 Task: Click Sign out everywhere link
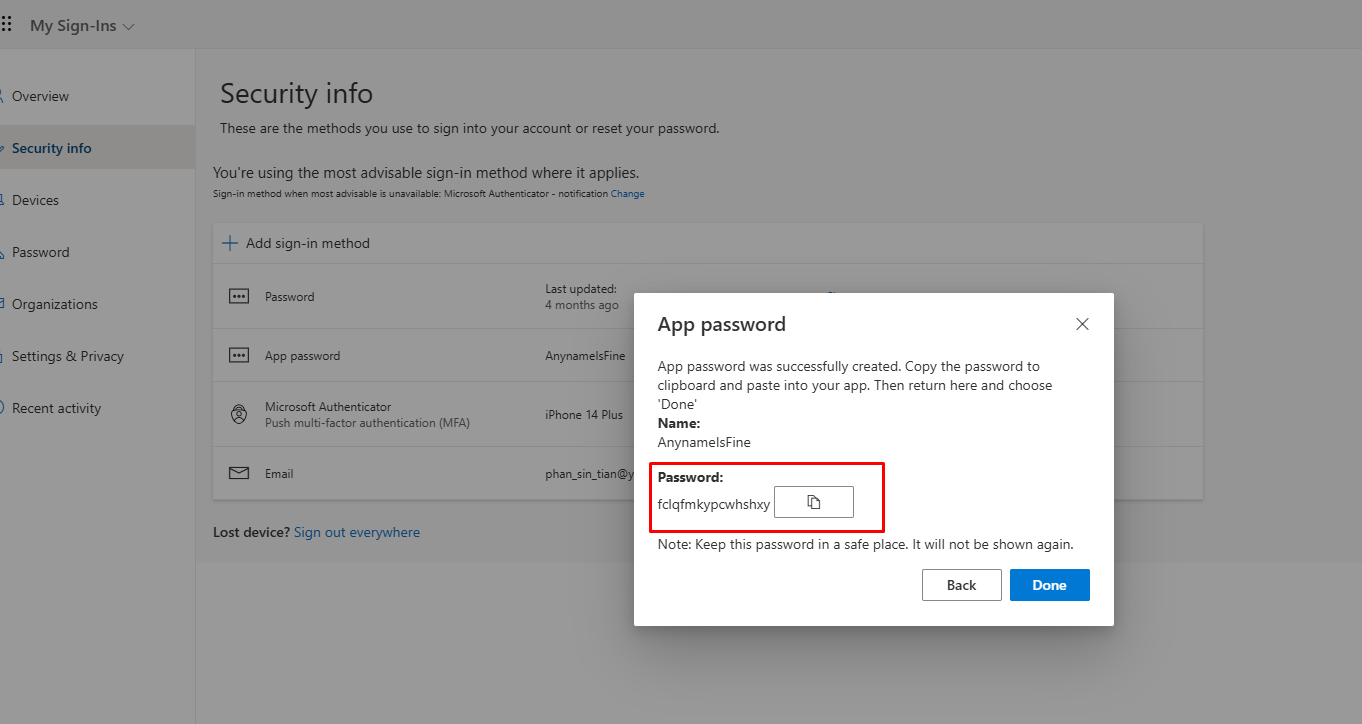click(x=357, y=532)
